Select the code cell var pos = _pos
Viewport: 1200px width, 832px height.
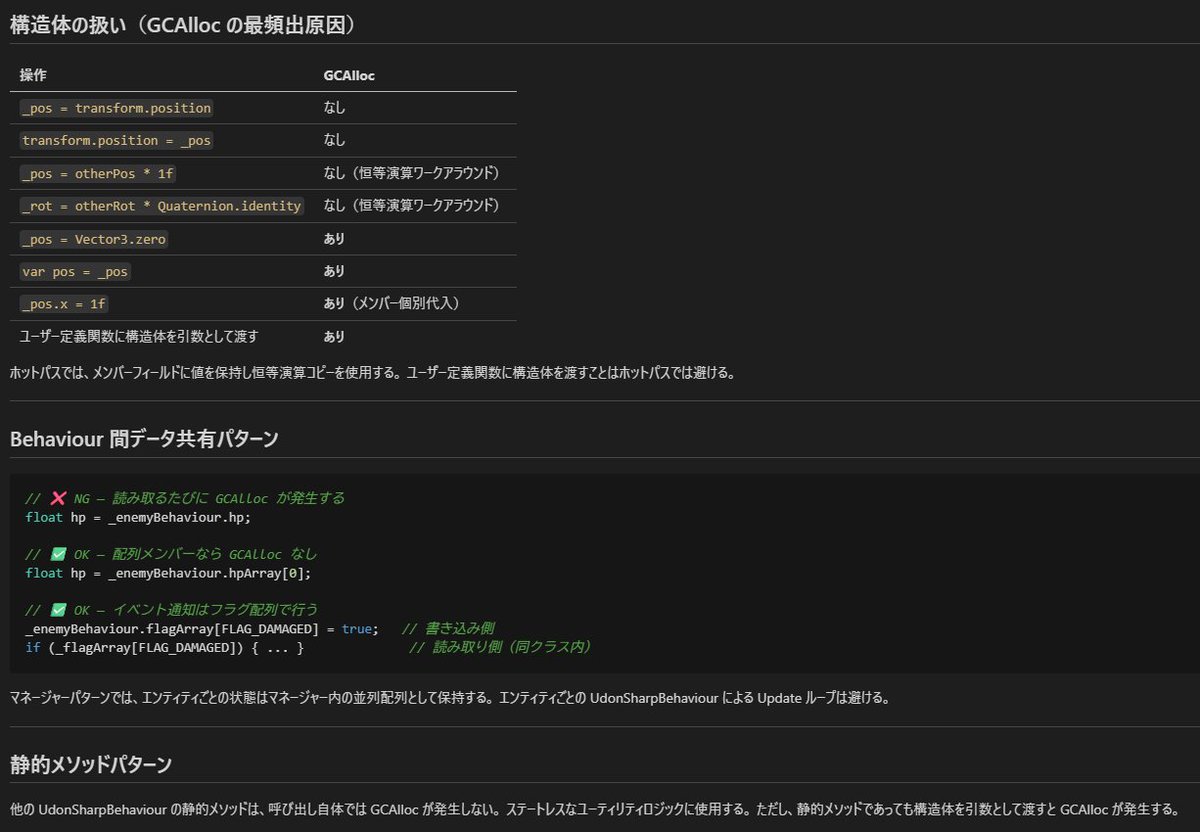pos(76,271)
